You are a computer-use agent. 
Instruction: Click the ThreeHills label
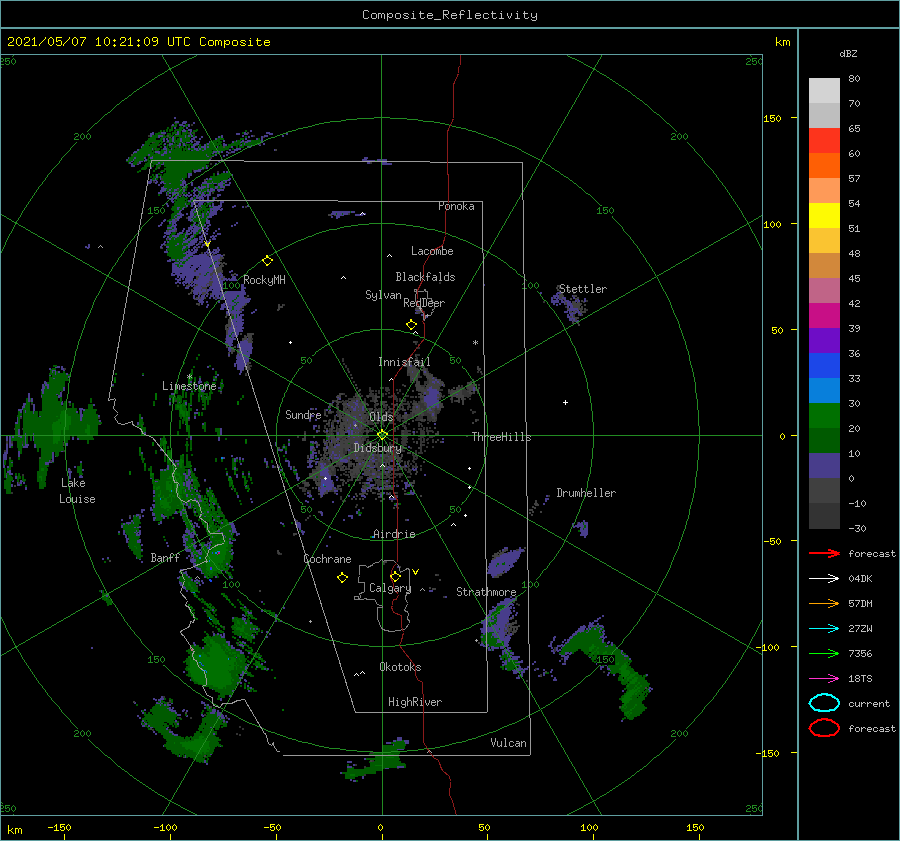pyautogui.click(x=502, y=437)
